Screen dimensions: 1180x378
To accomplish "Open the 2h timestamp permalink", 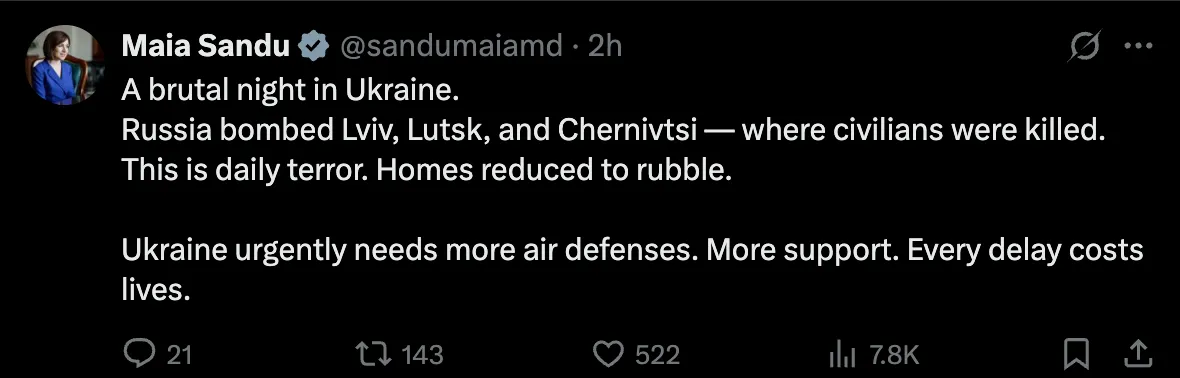I will pyautogui.click(x=604, y=47).
